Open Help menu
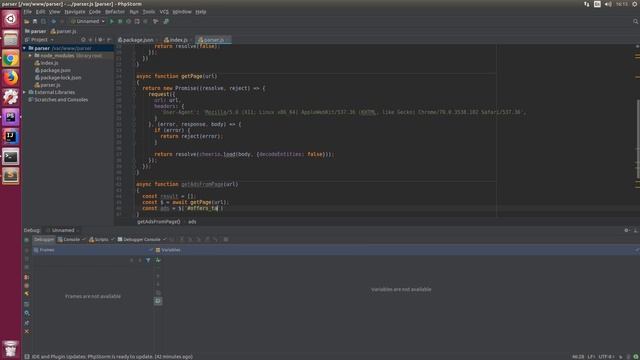640x360 pixels. click(x=200, y=12)
